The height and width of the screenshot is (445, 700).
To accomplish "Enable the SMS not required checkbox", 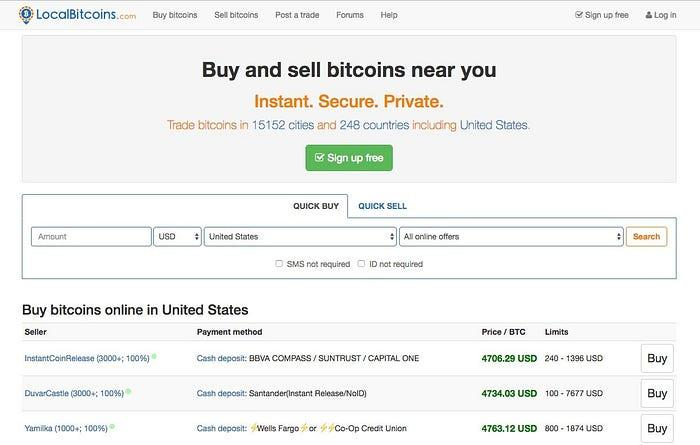I will 279,264.
